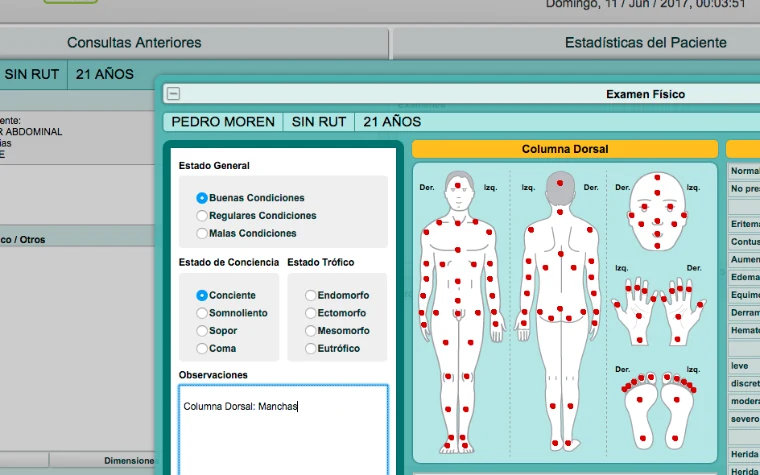760x475 pixels.
Task: Collapse the Examen Físico panel with minus icon
Action: (x=174, y=94)
